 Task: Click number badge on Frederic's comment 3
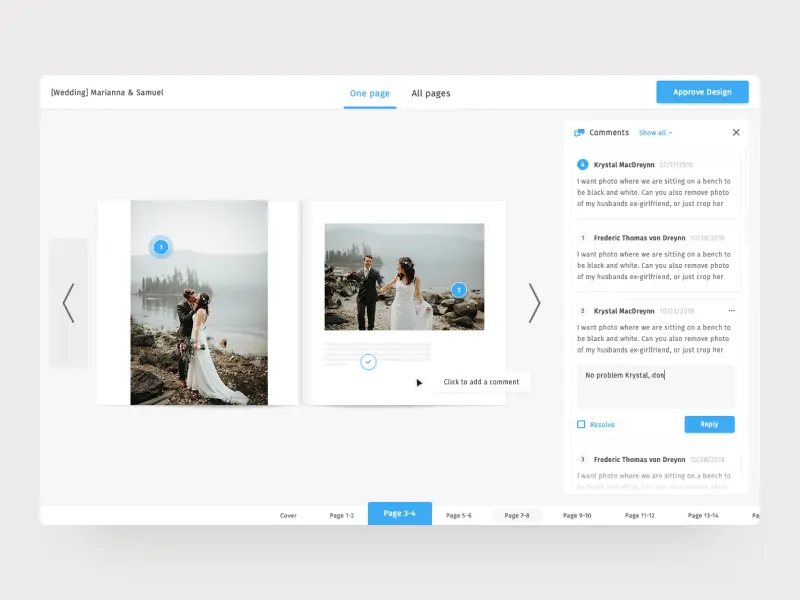(x=583, y=459)
